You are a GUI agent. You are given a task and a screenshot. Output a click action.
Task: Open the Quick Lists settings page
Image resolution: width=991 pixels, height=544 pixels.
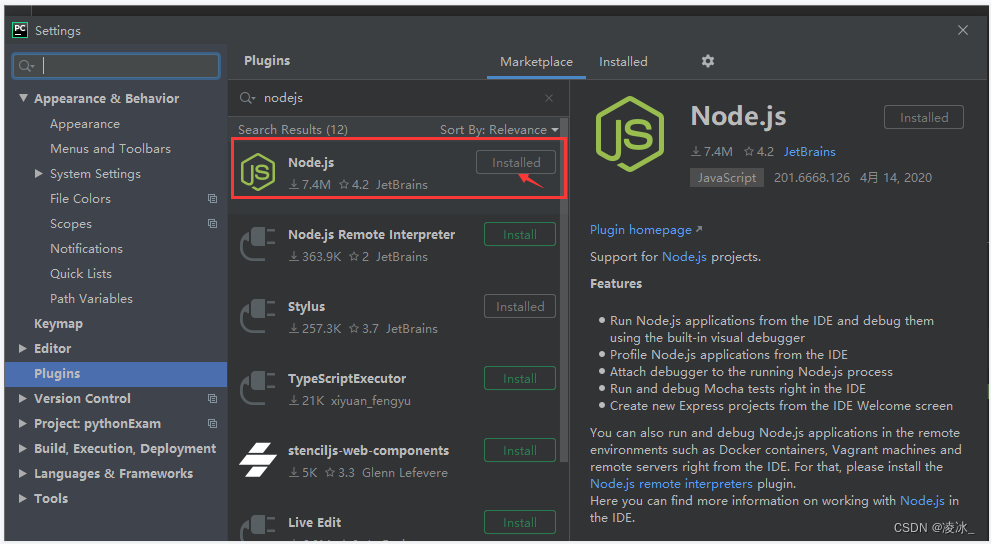pyautogui.click(x=81, y=274)
